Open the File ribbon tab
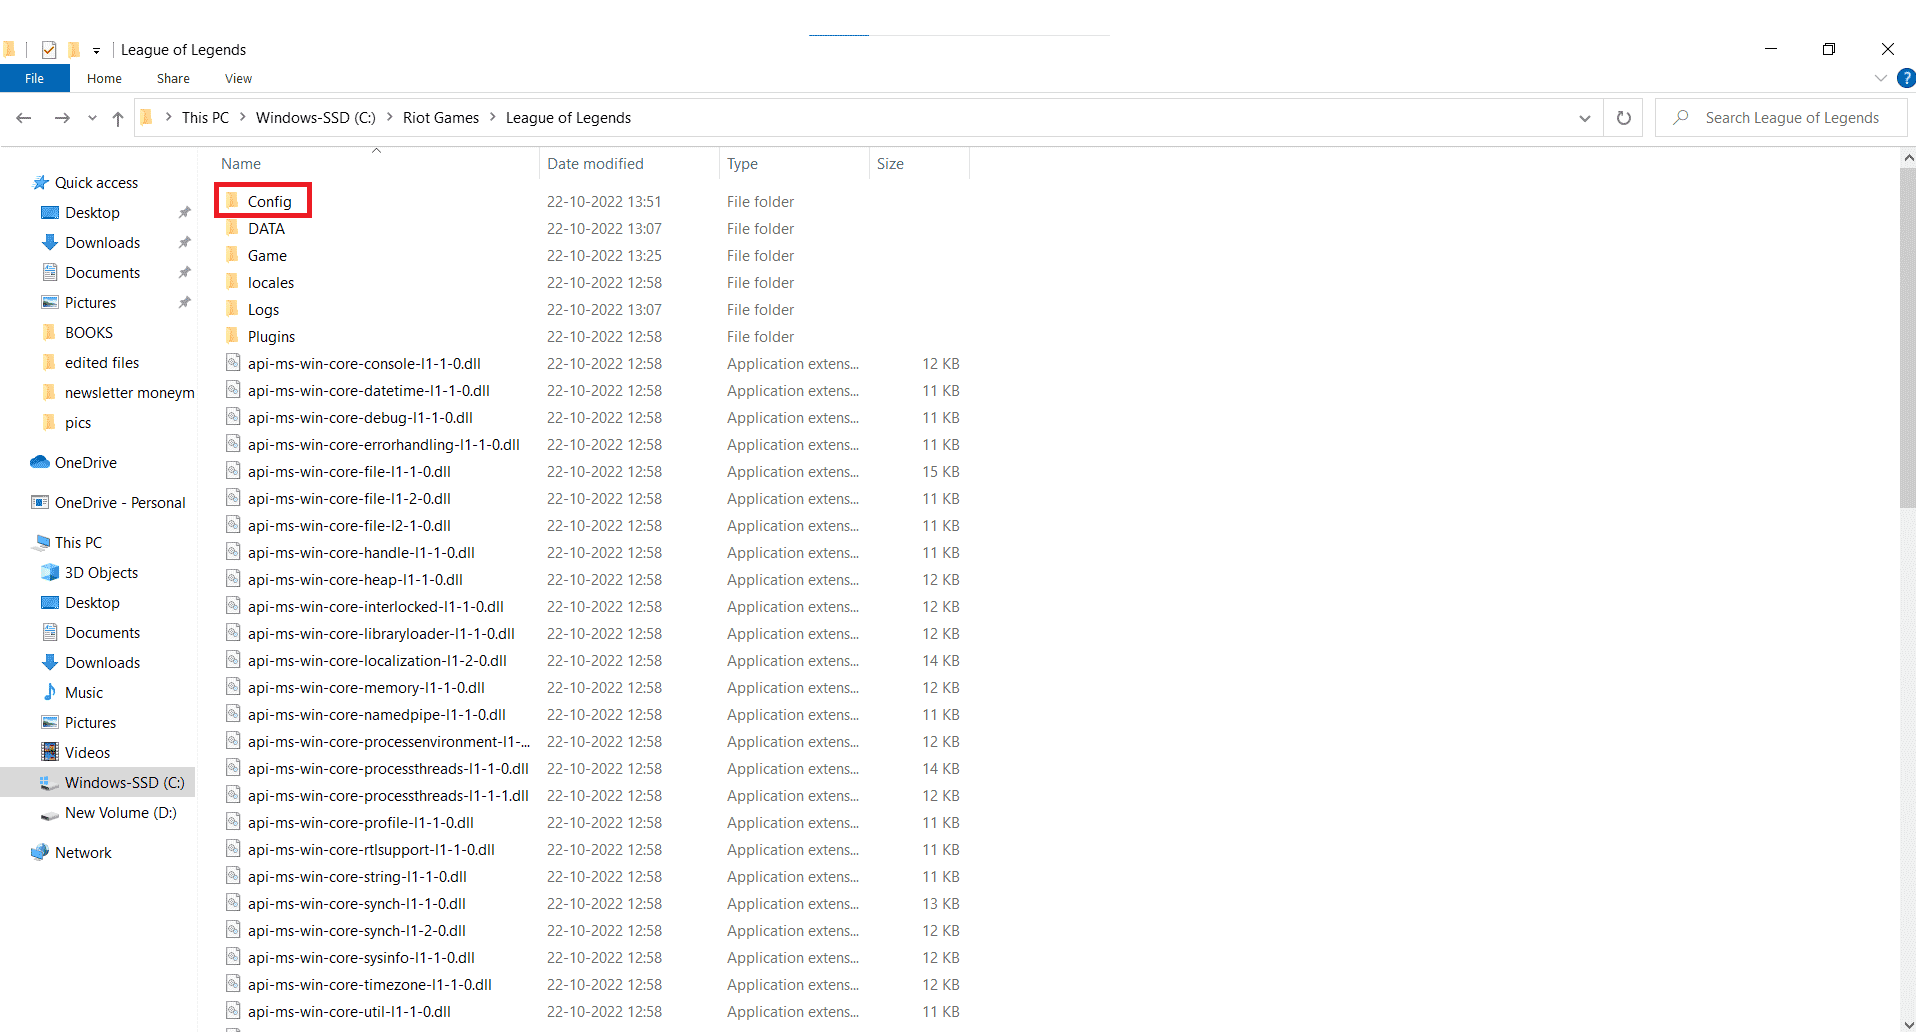The width and height of the screenshot is (1916, 1032). click(x=34, y=79)
